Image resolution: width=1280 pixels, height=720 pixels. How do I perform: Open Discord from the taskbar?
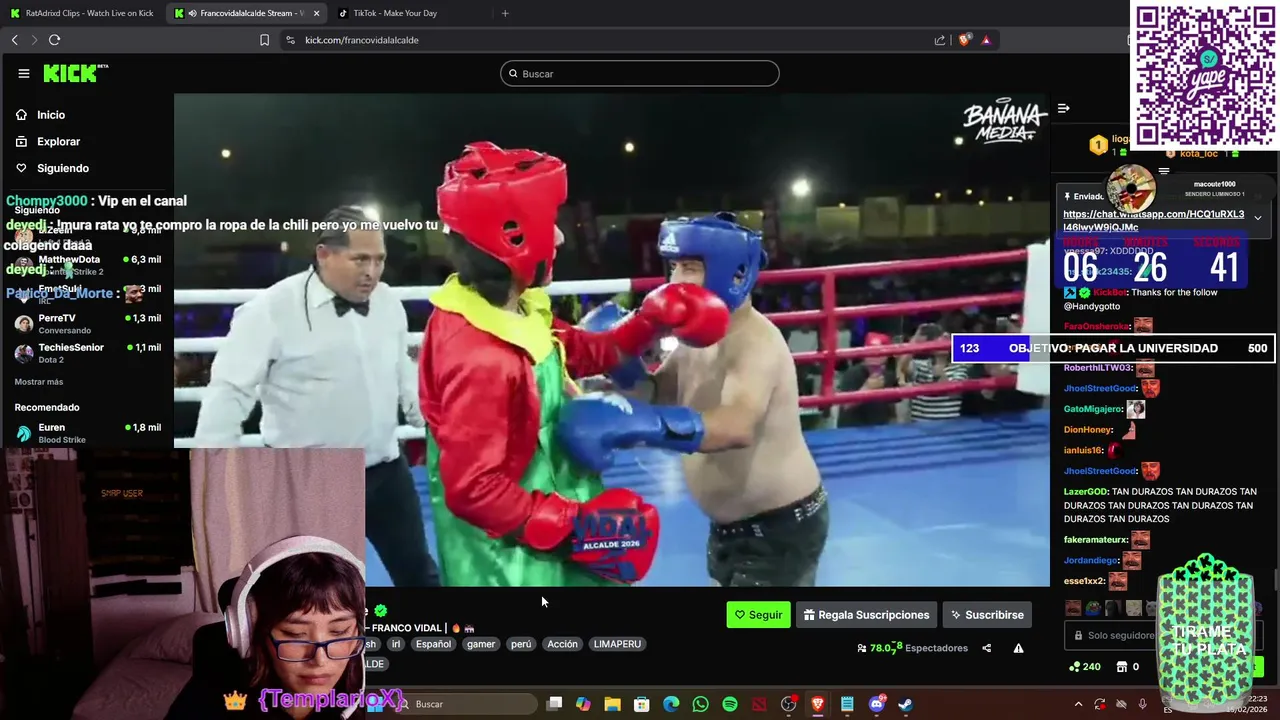tap(877, 704)
